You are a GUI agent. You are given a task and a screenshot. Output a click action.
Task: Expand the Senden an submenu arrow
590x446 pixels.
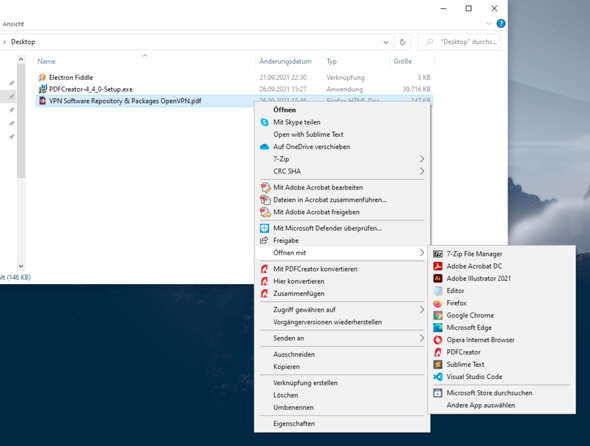(422, 338)
